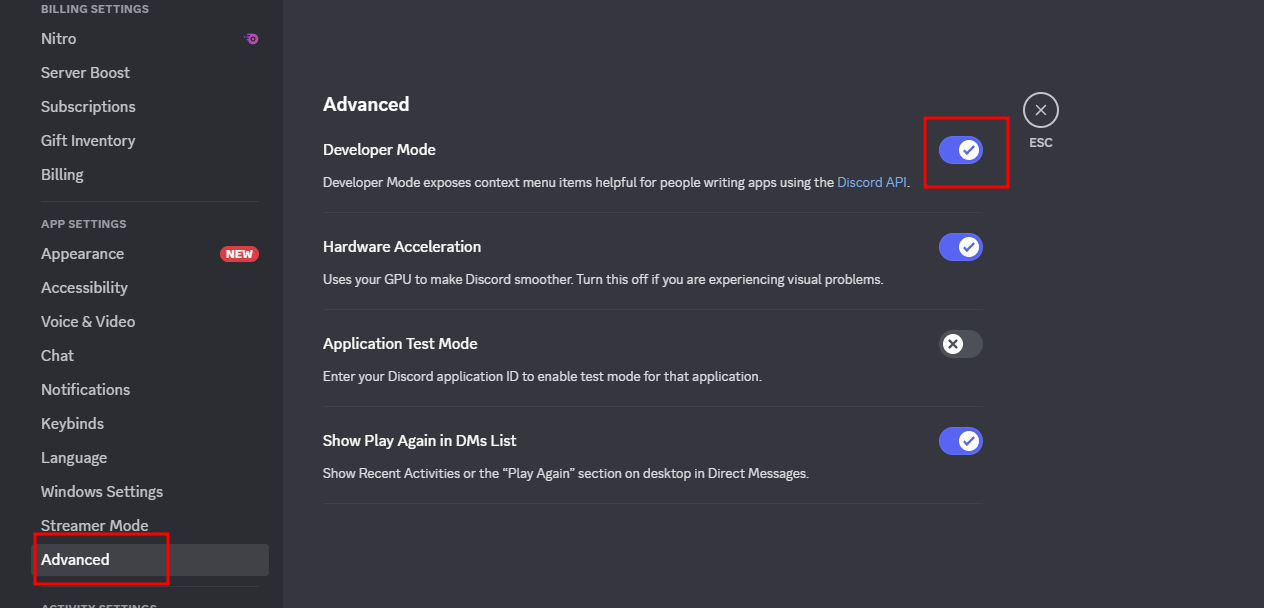1264x608 pixels.
Task: Click the 'Uses your GPU' description text
Action: click(x=603, y=280)
